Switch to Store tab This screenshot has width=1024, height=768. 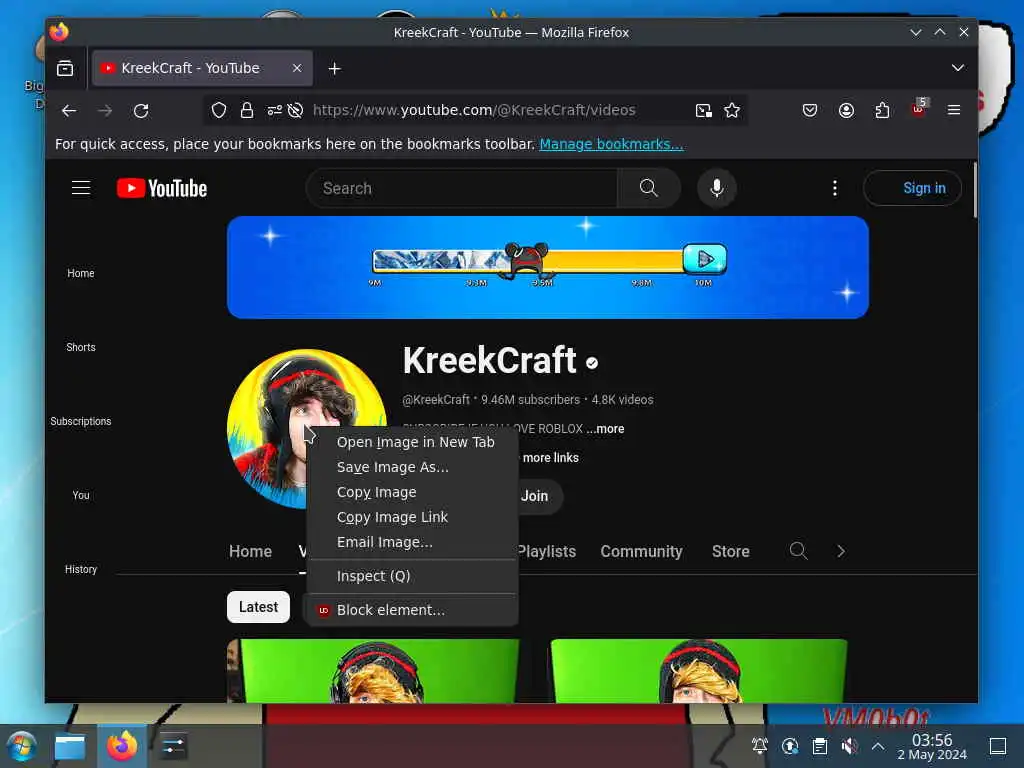click(730, 551)
